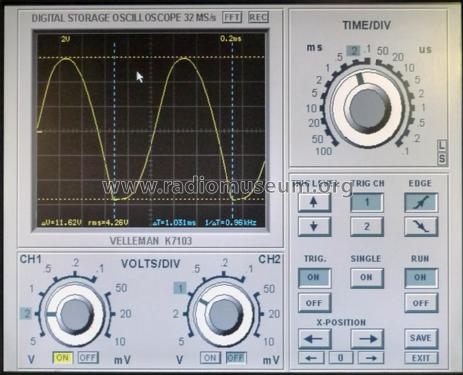The image size is (463, 375).
Task: Turn trigger ON
Action: pyautogui.click(x=314, y=278)
